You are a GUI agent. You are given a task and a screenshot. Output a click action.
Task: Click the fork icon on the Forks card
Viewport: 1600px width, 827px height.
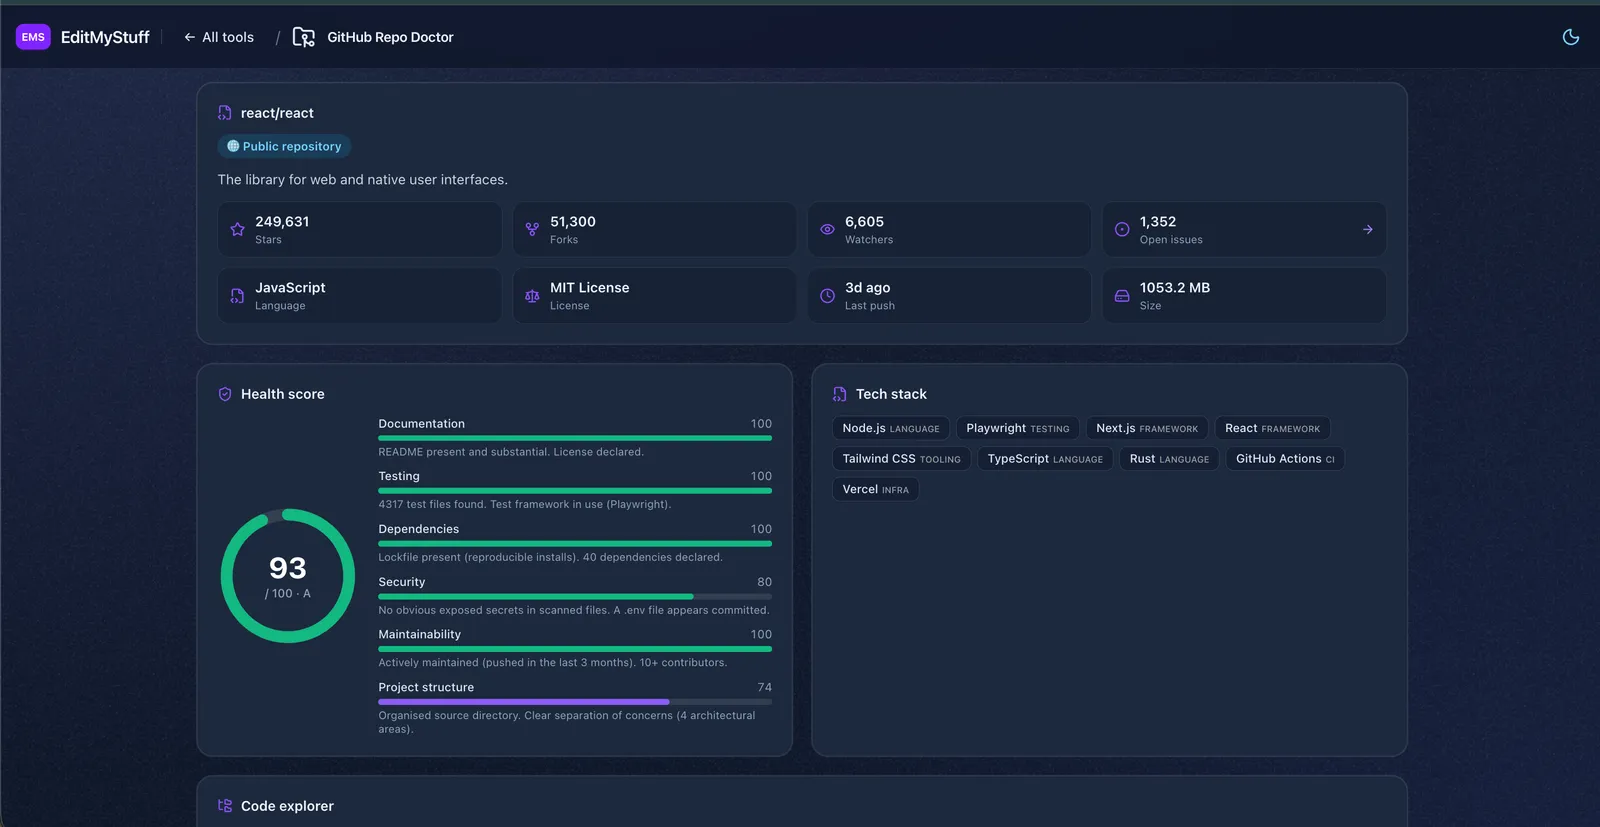pos(532,229)
